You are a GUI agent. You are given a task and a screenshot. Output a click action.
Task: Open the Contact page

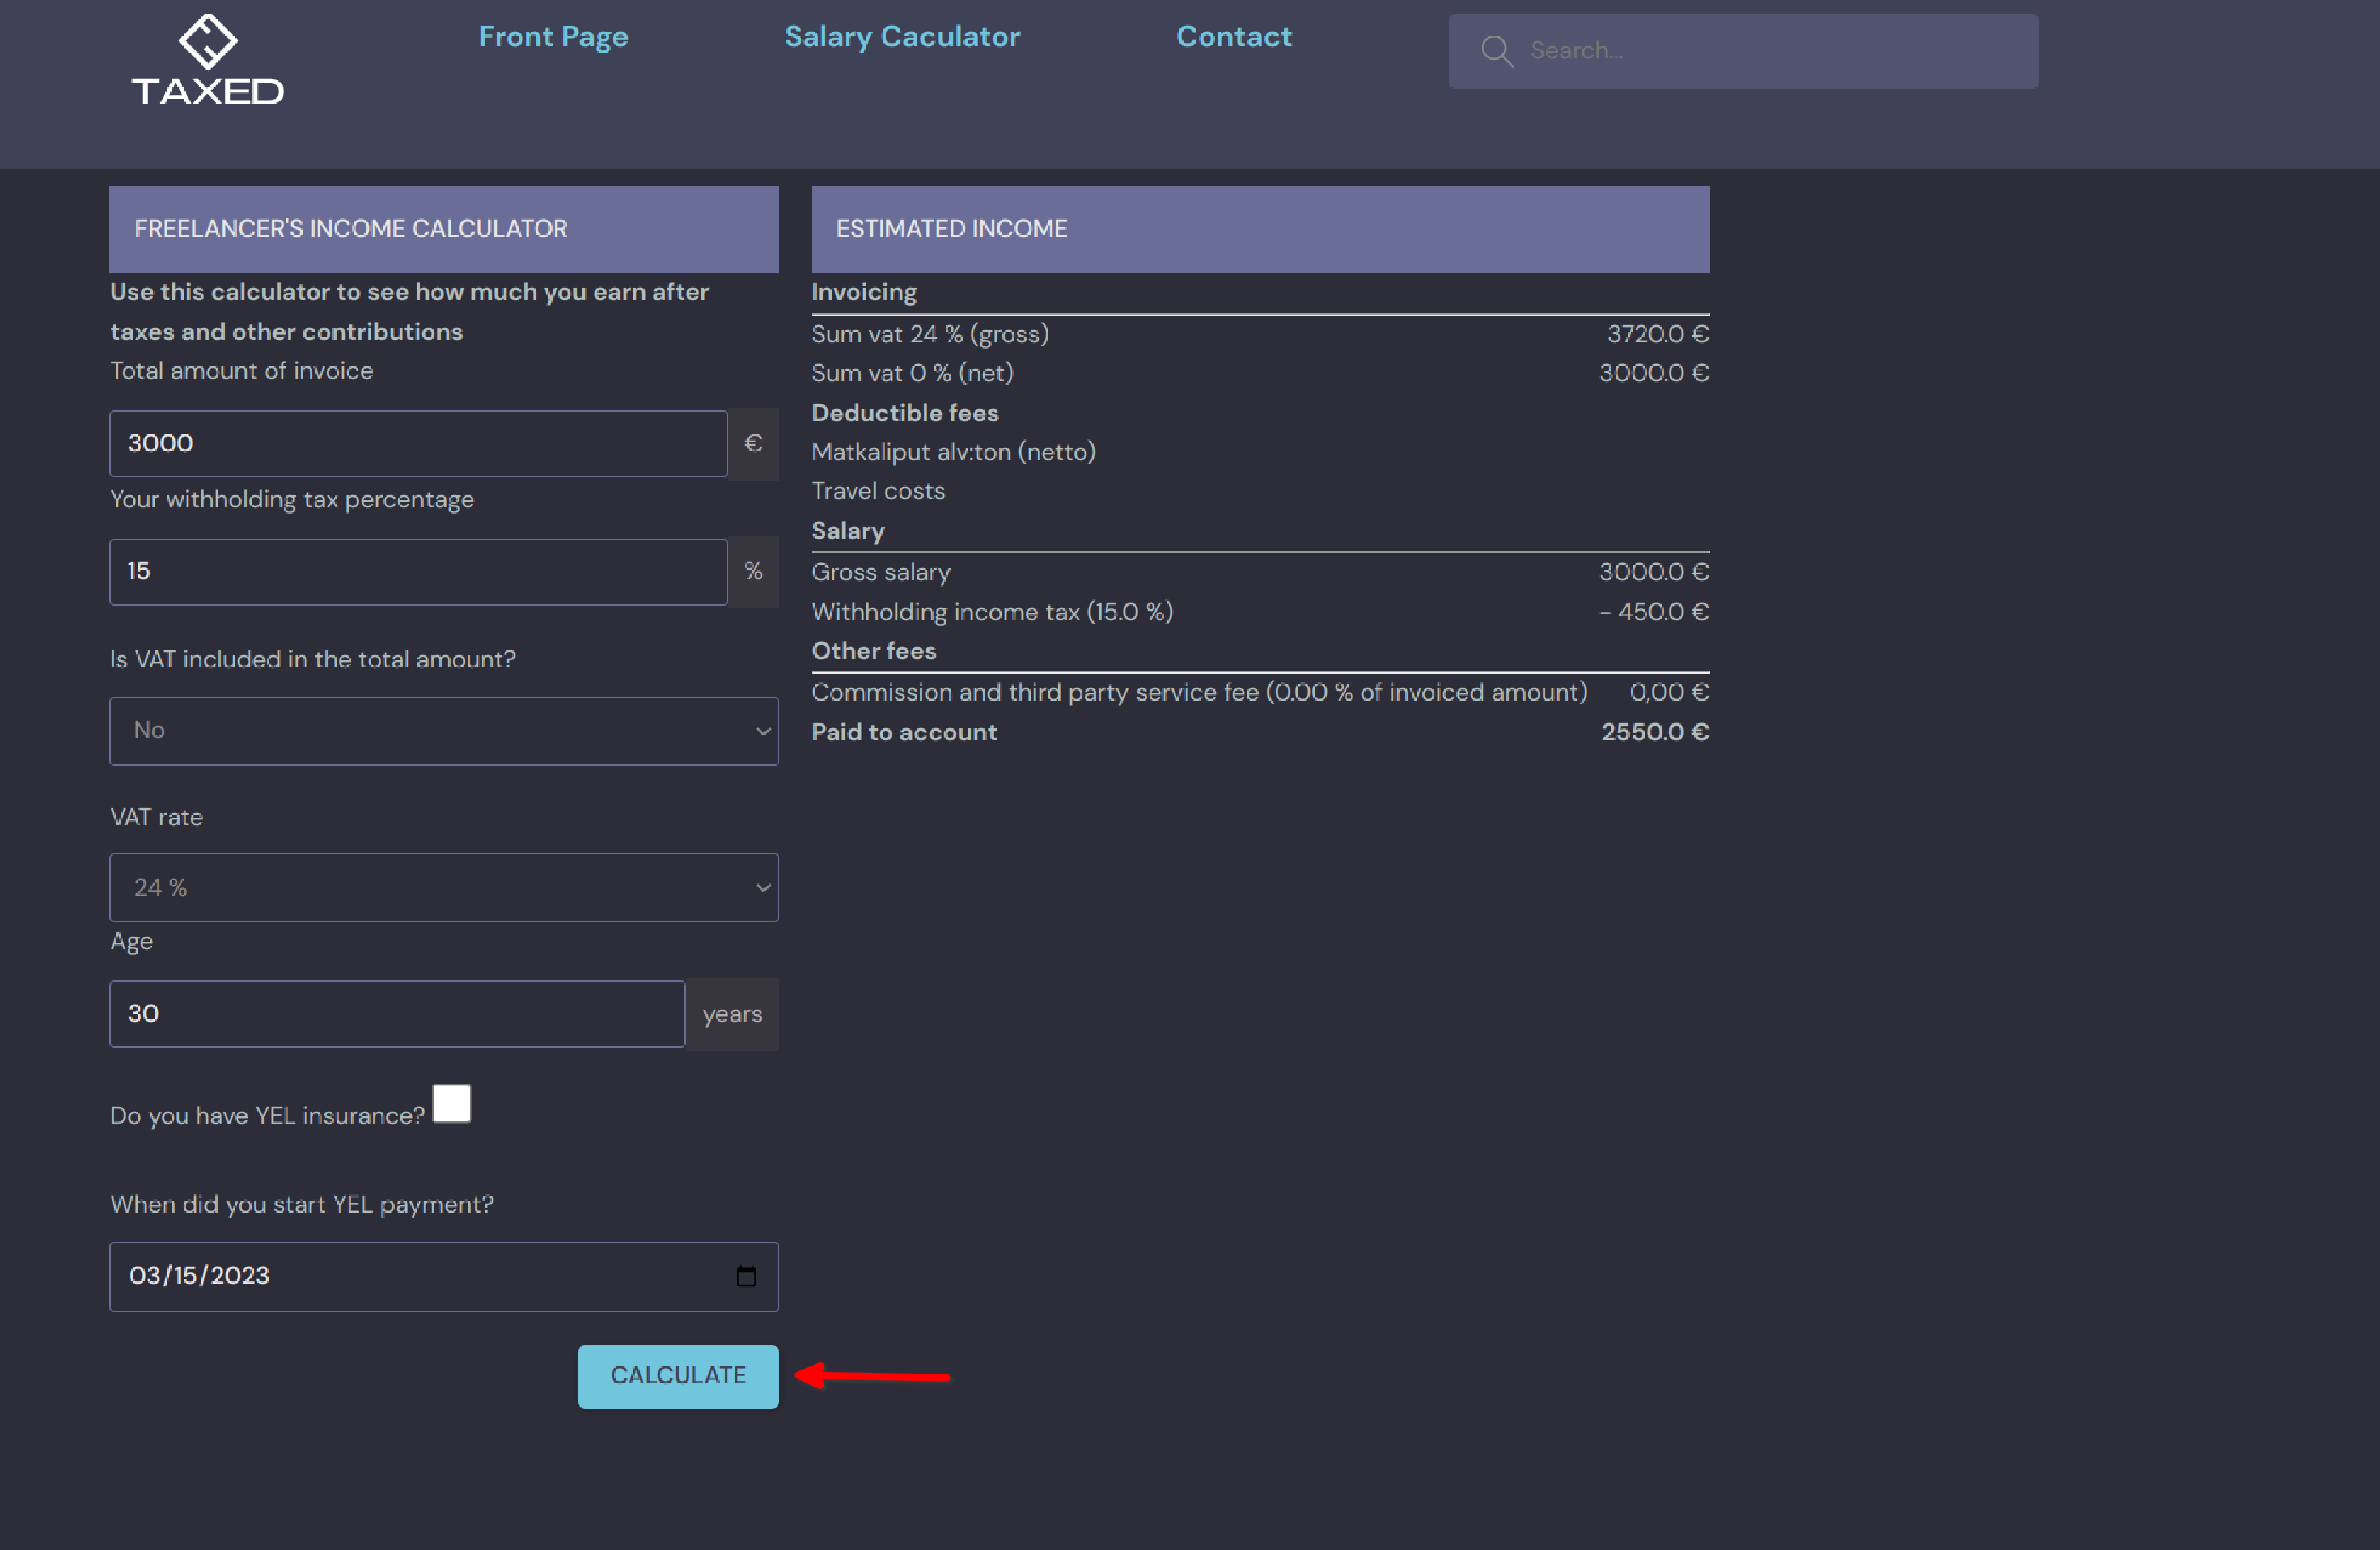pos(1234,36)
